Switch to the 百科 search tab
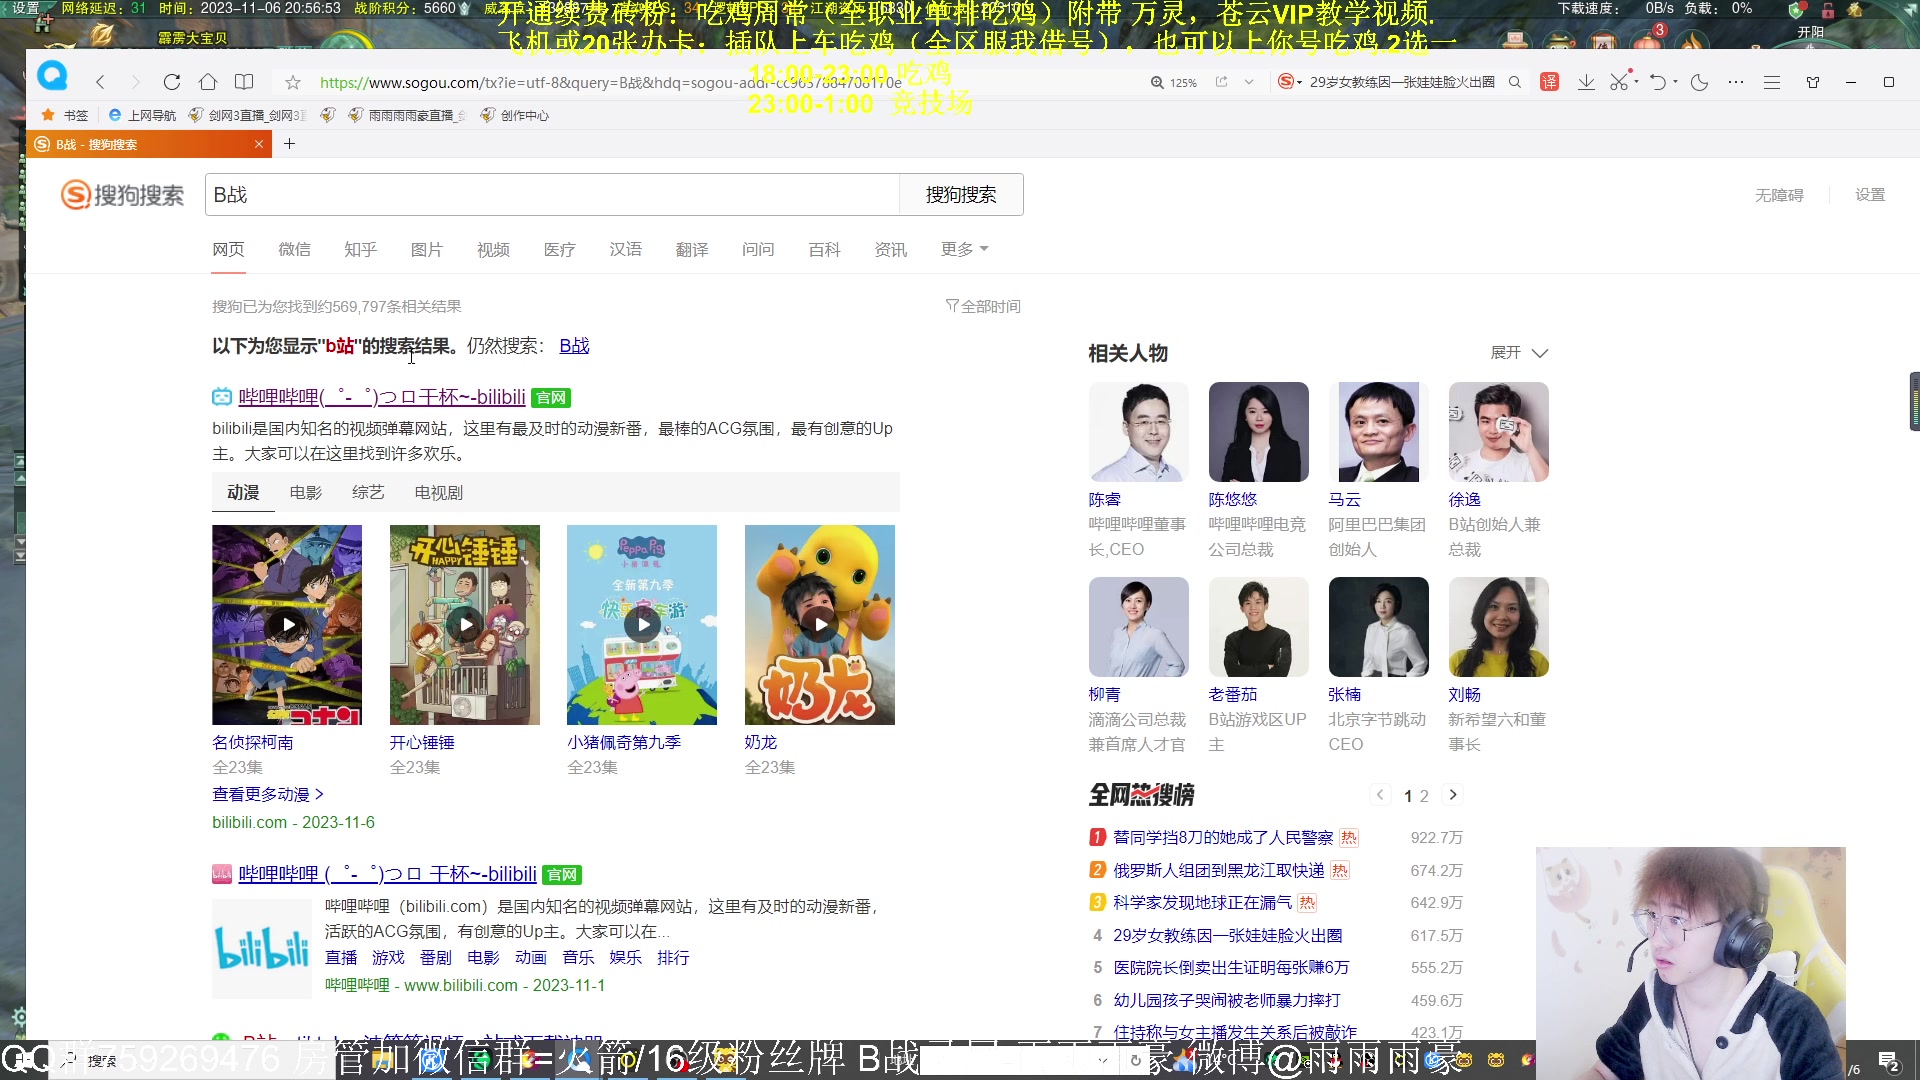 (x=824, y=249)
